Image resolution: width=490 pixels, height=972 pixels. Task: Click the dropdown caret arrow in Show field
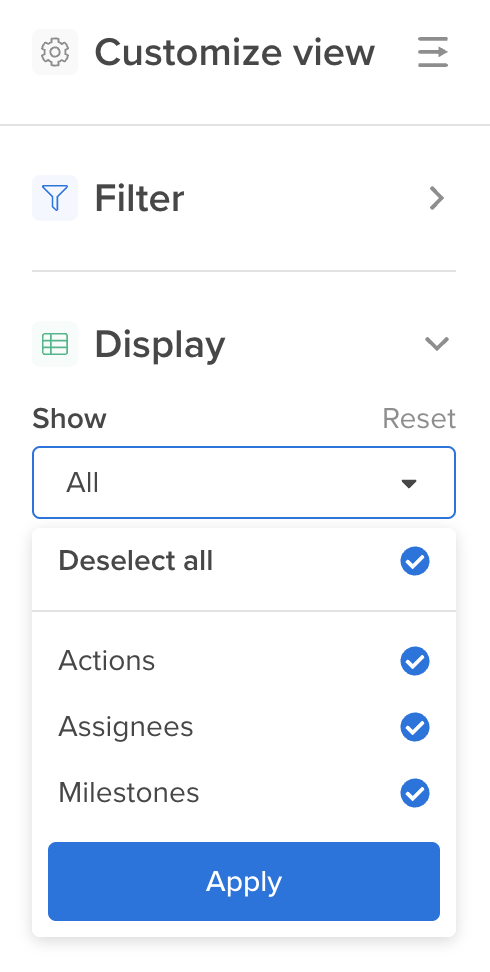tap(409, 483)
